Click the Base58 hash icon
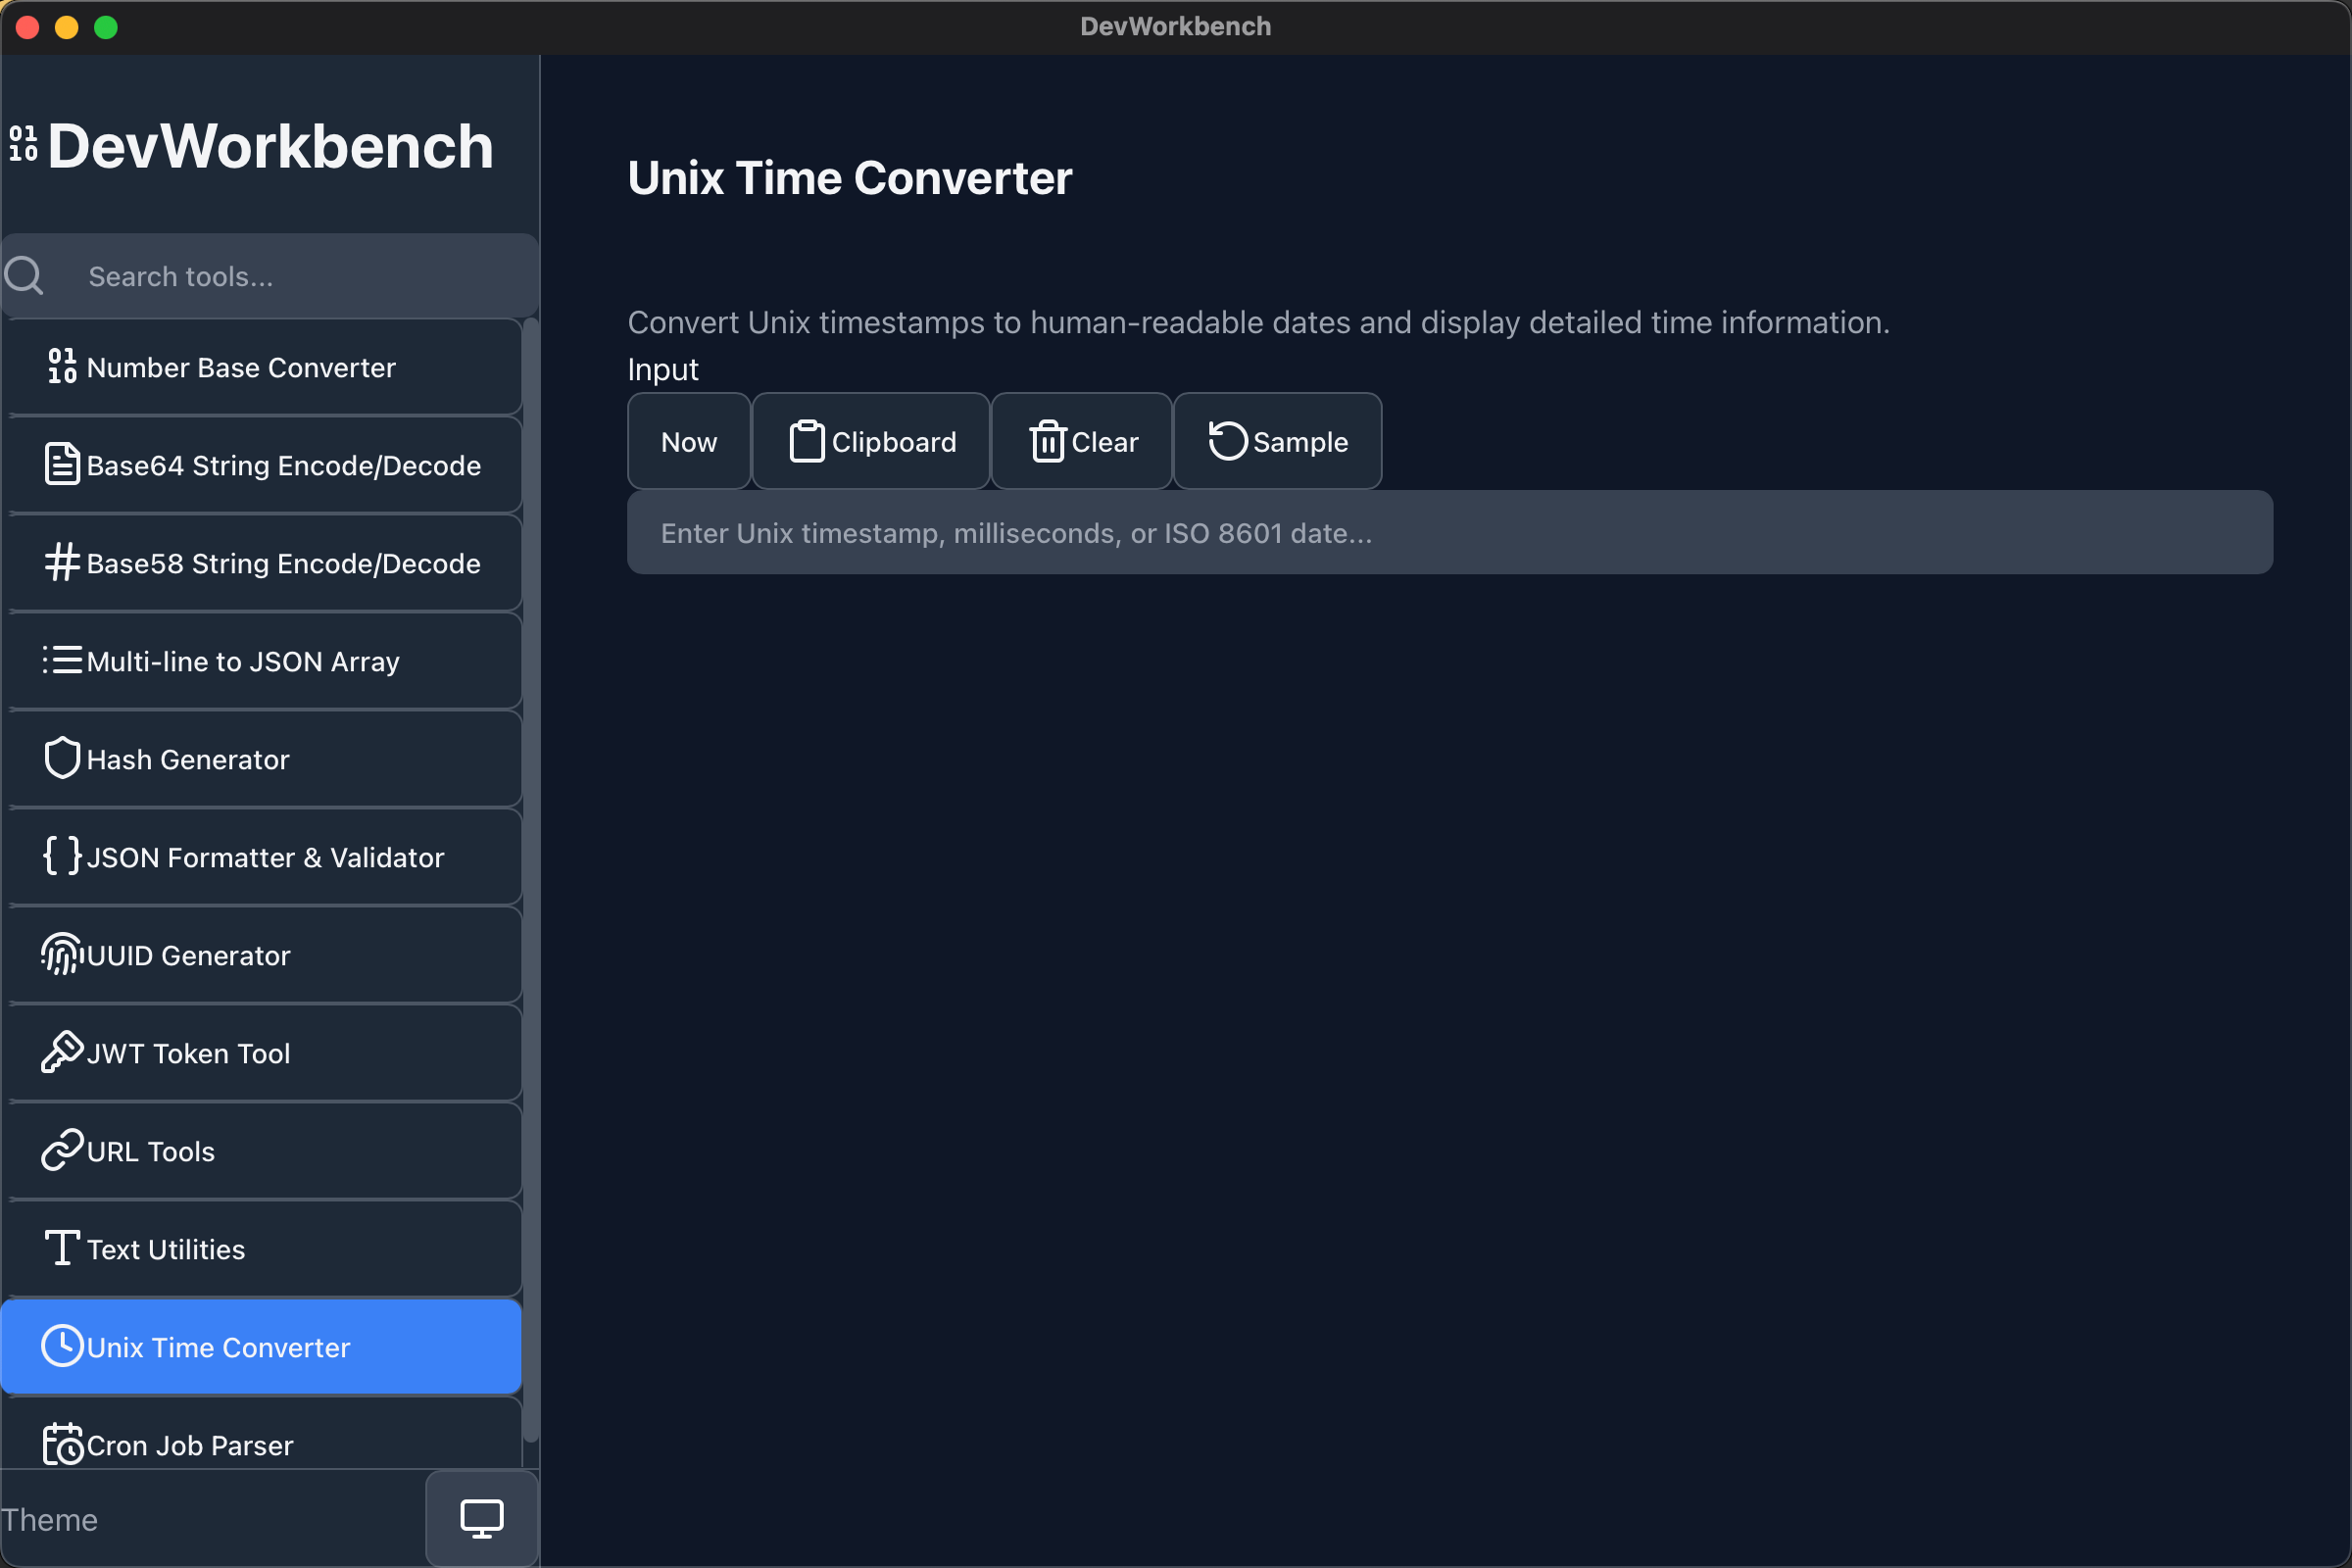Image resolution: width=2352 pixels, height=1568 pixels. tap(62, 562)
